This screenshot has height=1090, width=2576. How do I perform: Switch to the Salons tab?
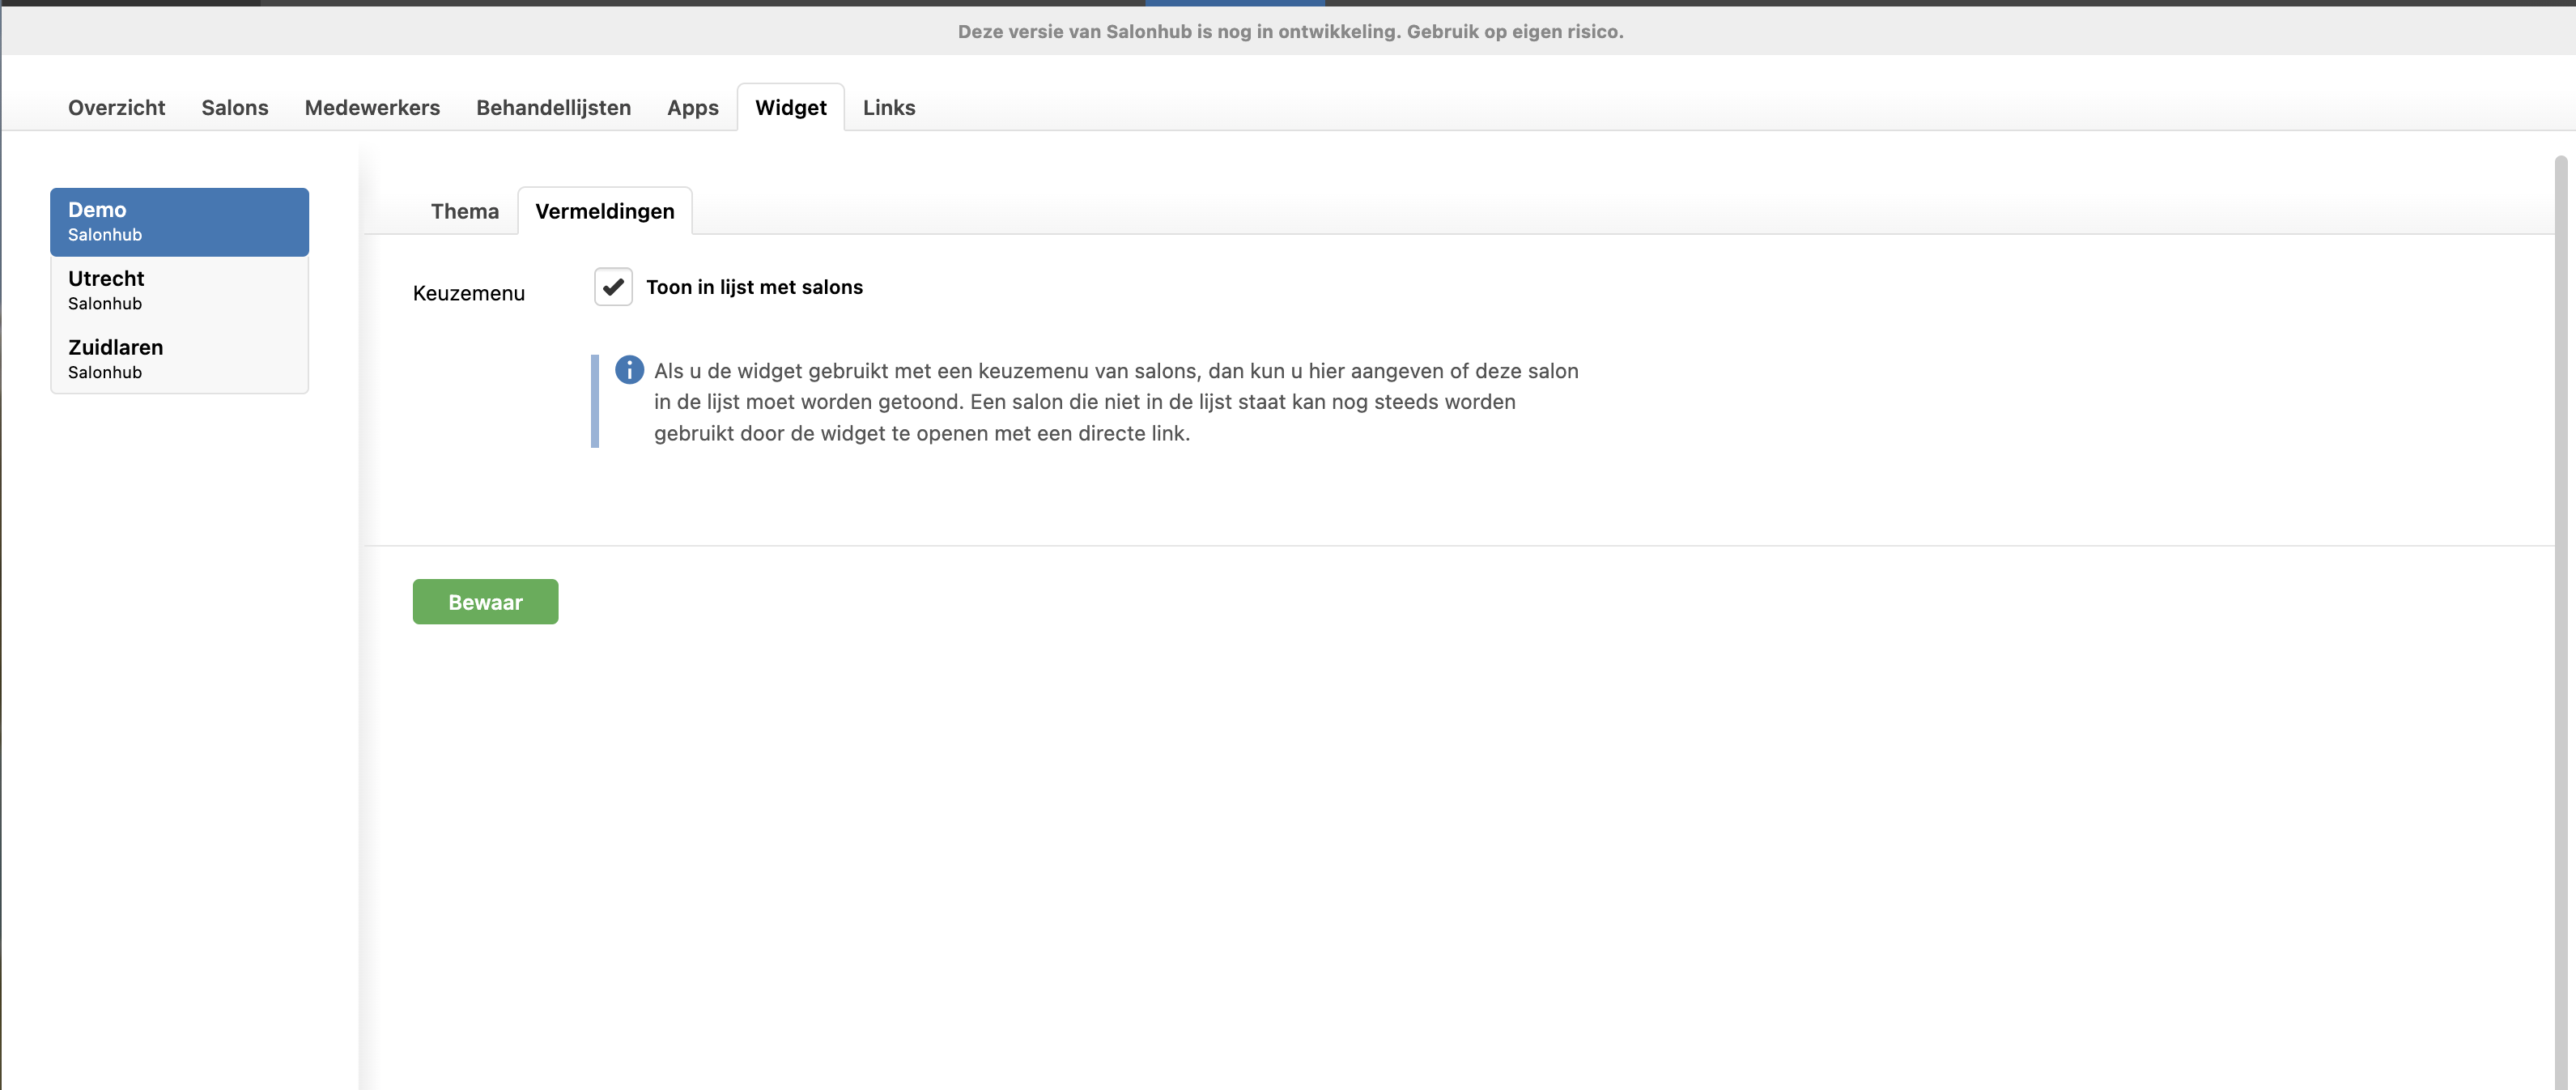coord(234,108)
